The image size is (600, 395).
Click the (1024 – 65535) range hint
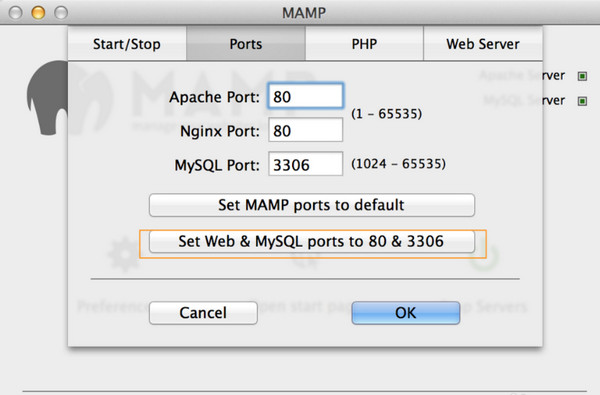click(x=398, y=164)
